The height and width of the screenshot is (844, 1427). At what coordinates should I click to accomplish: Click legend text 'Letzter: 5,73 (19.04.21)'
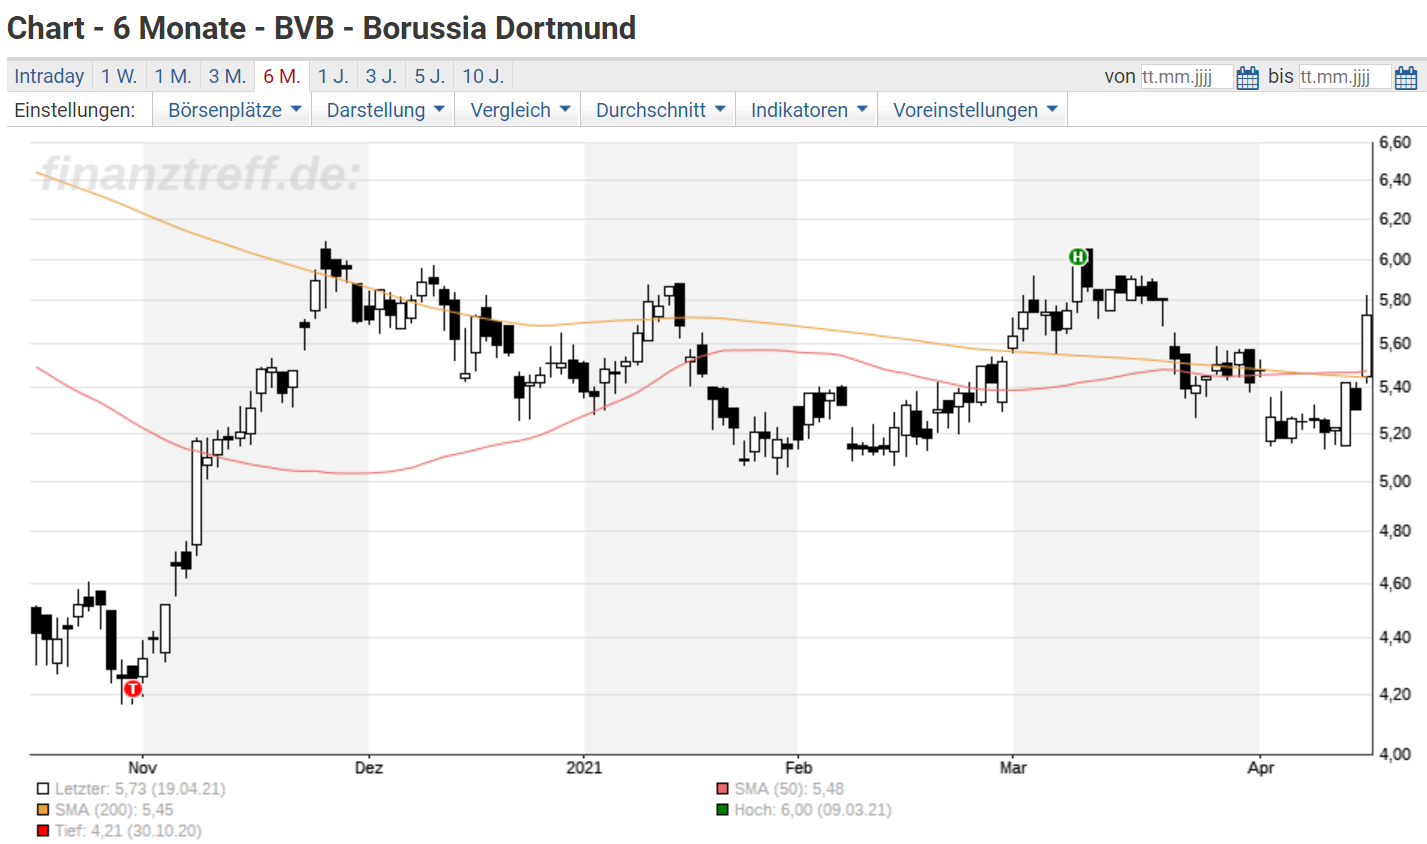(x=140, y=789)
